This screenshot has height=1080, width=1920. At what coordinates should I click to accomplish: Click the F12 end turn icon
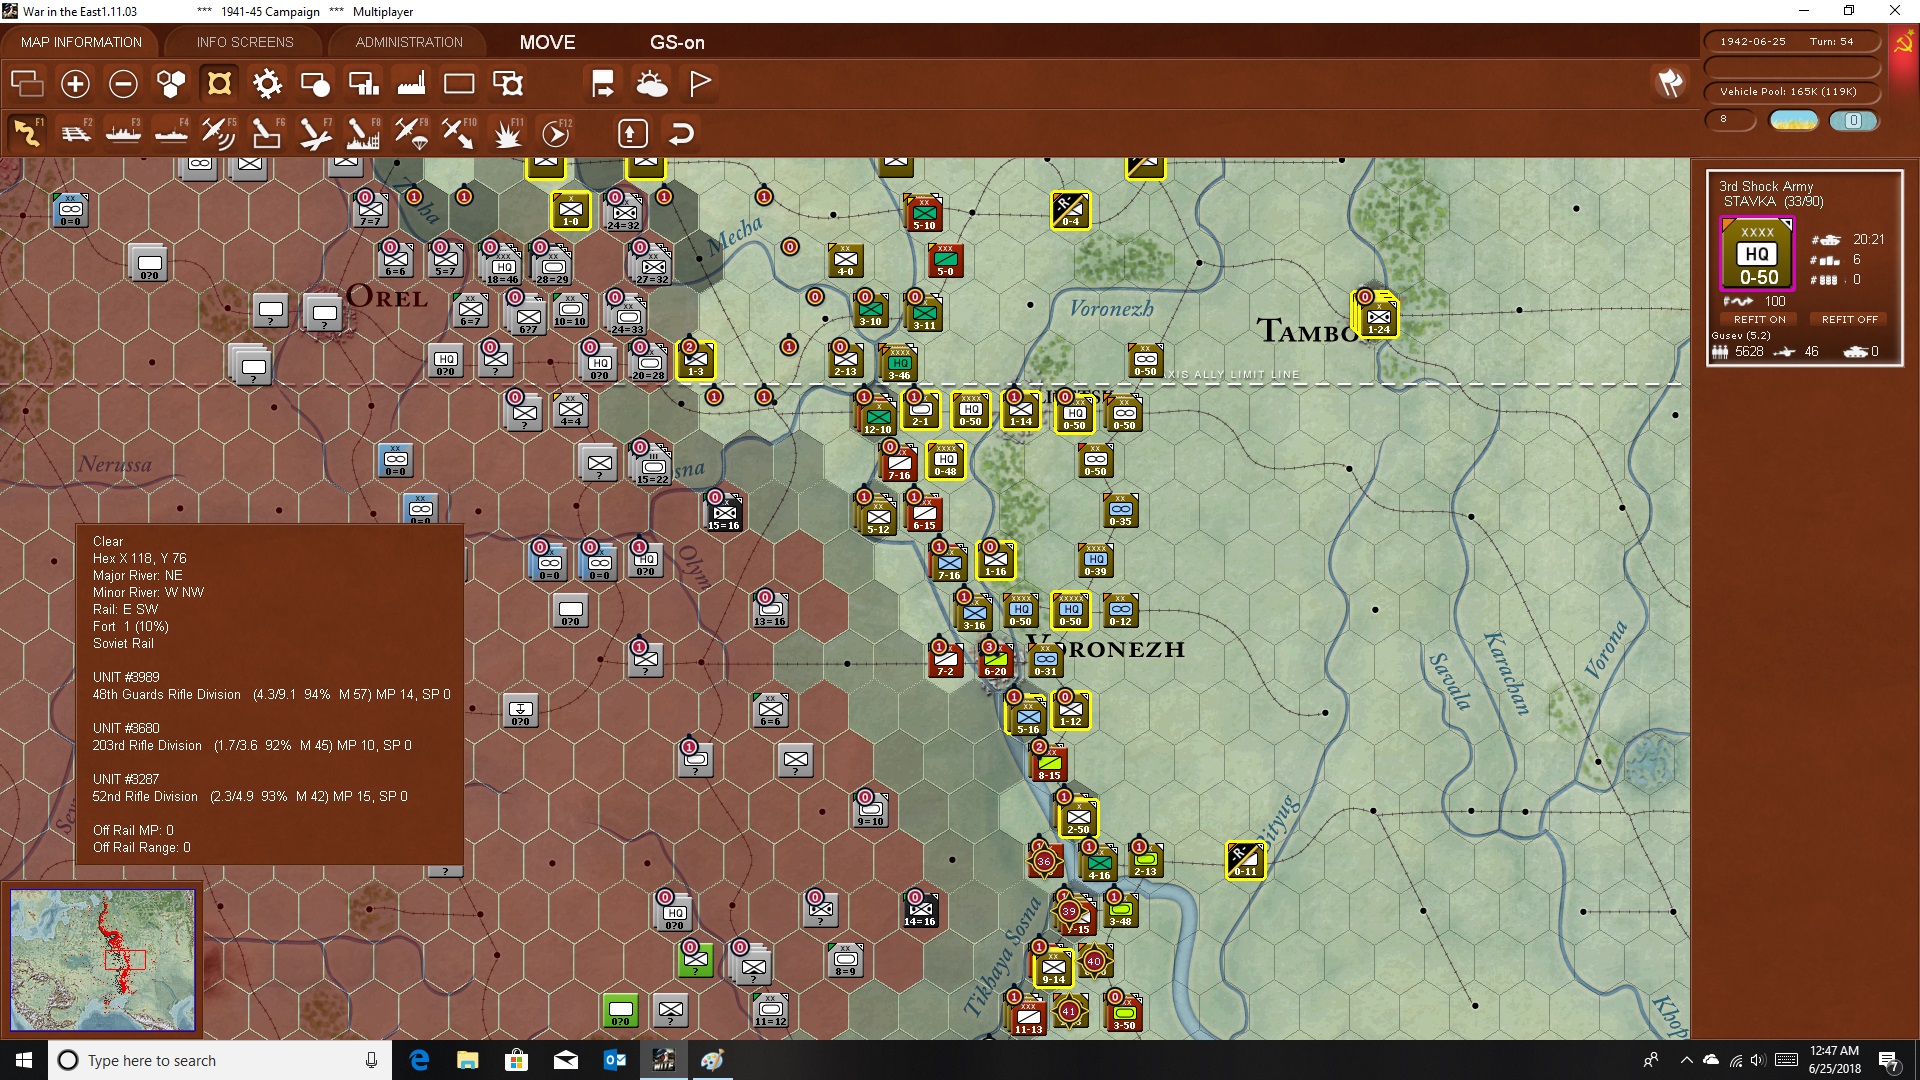(556, 132)
